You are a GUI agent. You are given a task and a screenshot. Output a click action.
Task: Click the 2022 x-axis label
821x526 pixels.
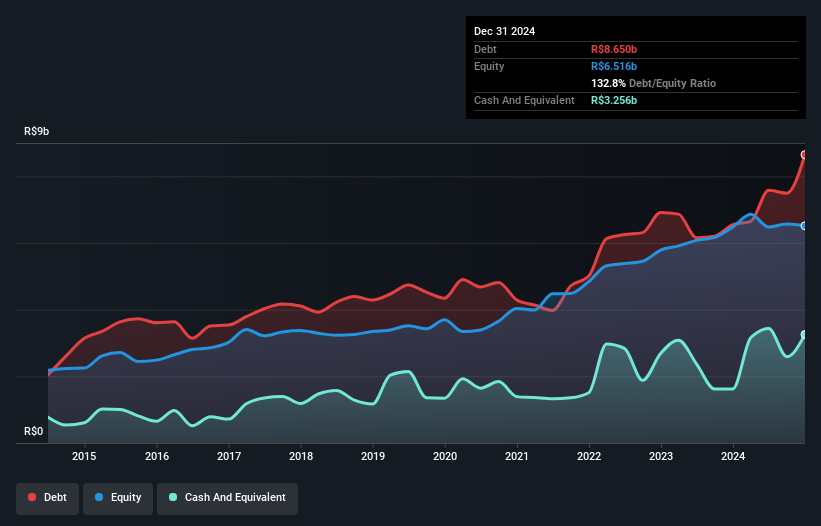tap(589, 456)
